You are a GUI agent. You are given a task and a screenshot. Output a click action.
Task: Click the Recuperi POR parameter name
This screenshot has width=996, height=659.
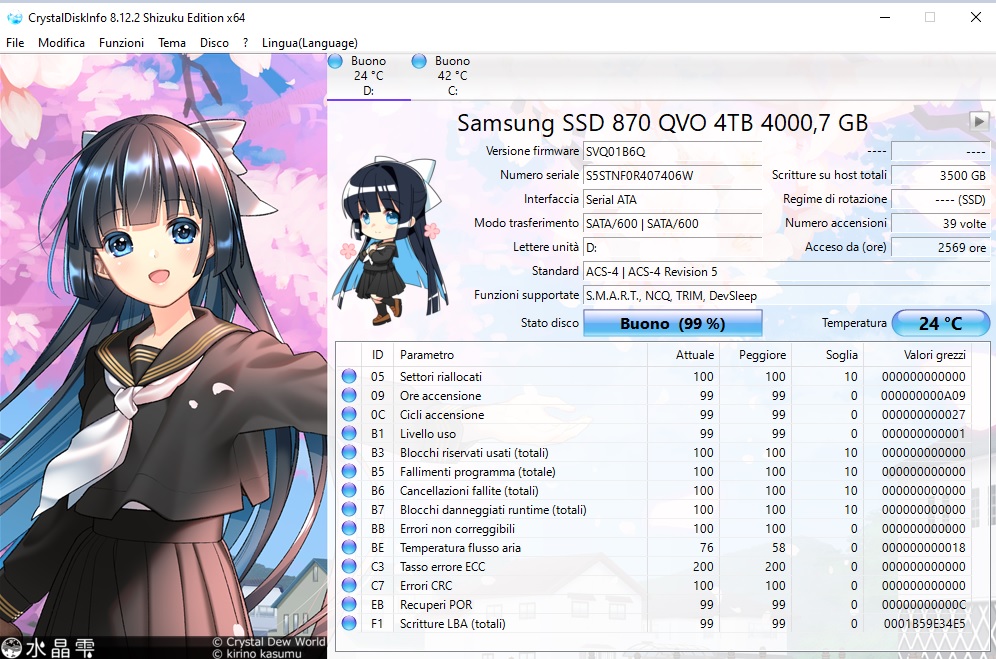436,604
